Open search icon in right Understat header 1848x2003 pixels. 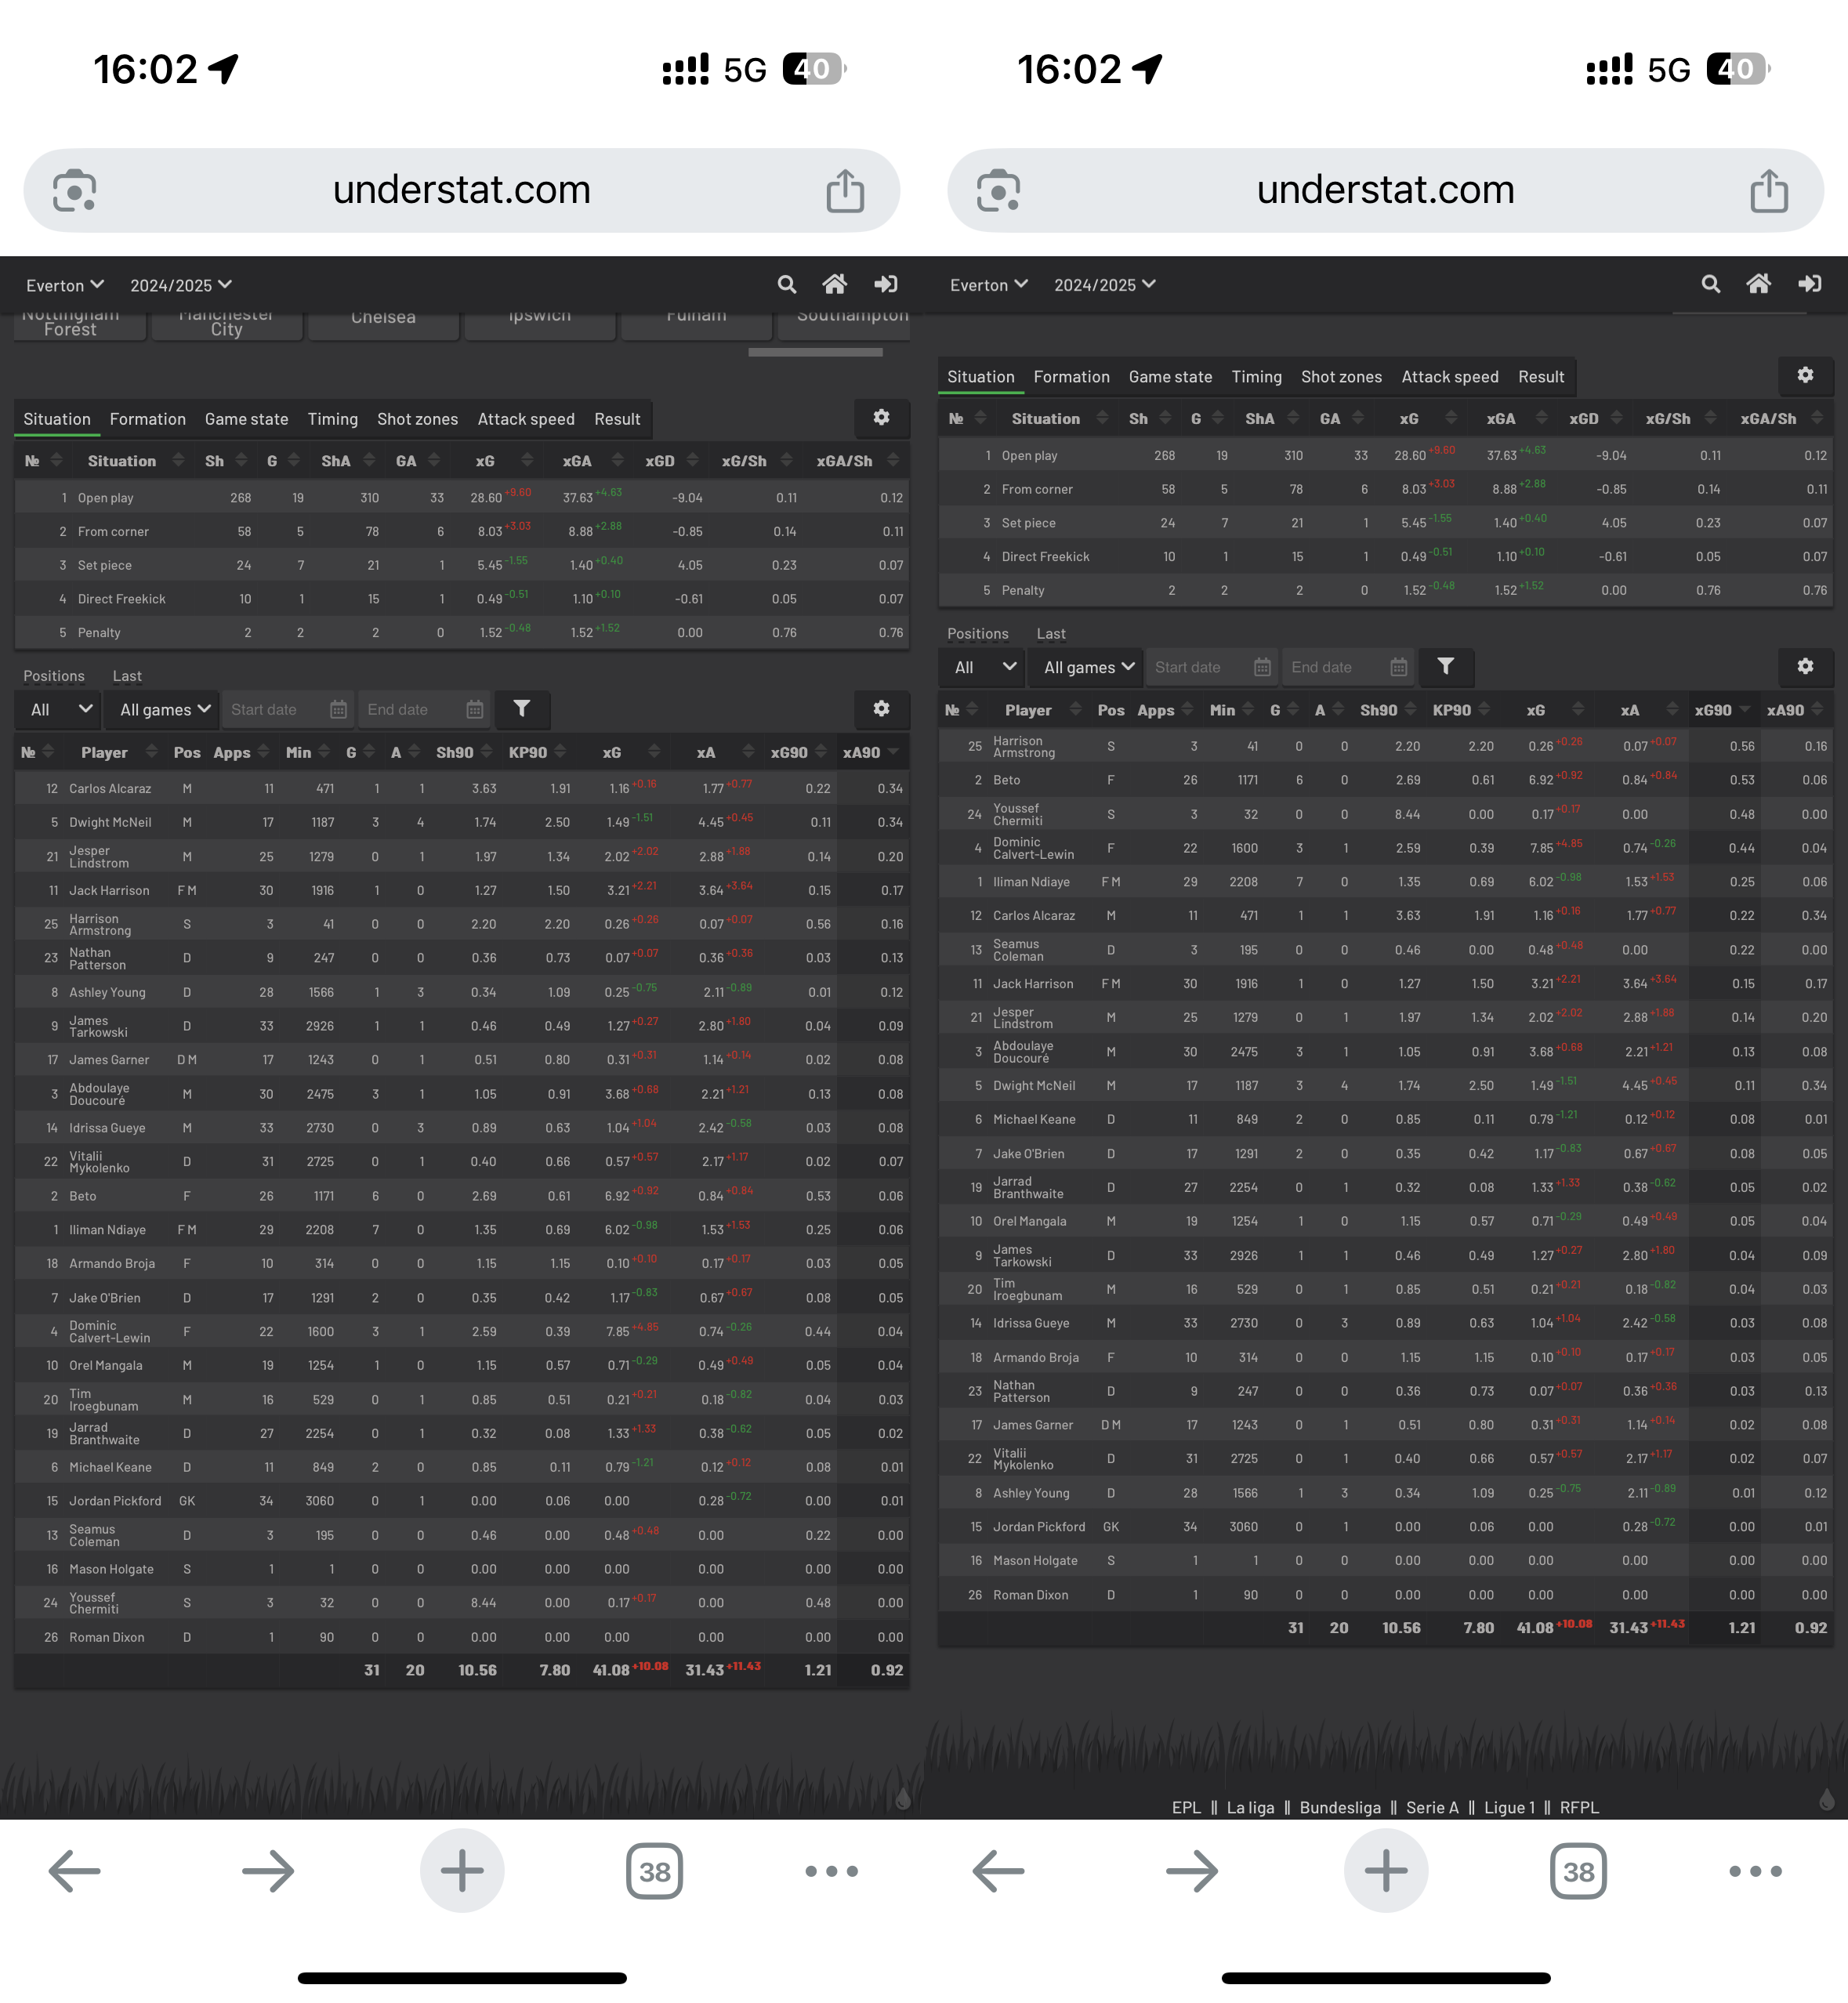click(x=1711, y=284)
